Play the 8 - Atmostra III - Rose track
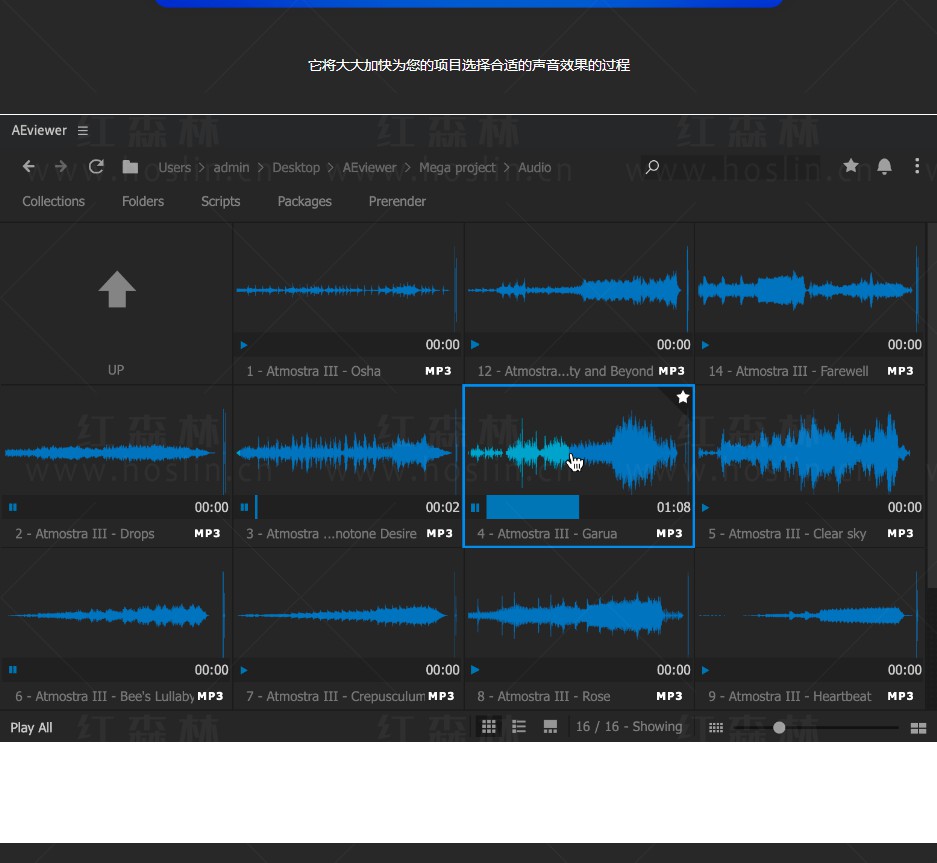This screenshot has height=863, width=937. tap(475, 670)
